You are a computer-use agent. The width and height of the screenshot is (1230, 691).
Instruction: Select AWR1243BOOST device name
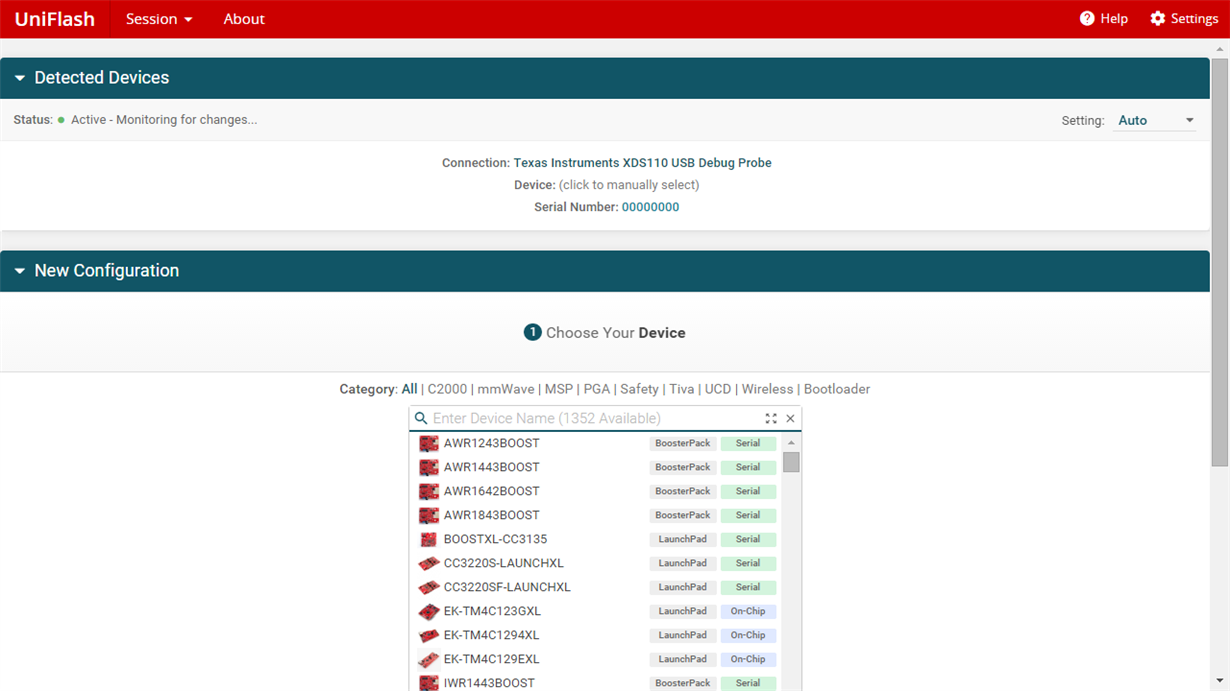[491, 443]
